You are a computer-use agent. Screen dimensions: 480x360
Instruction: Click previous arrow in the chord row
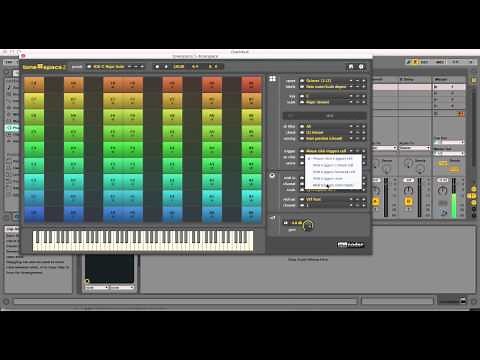351,132
